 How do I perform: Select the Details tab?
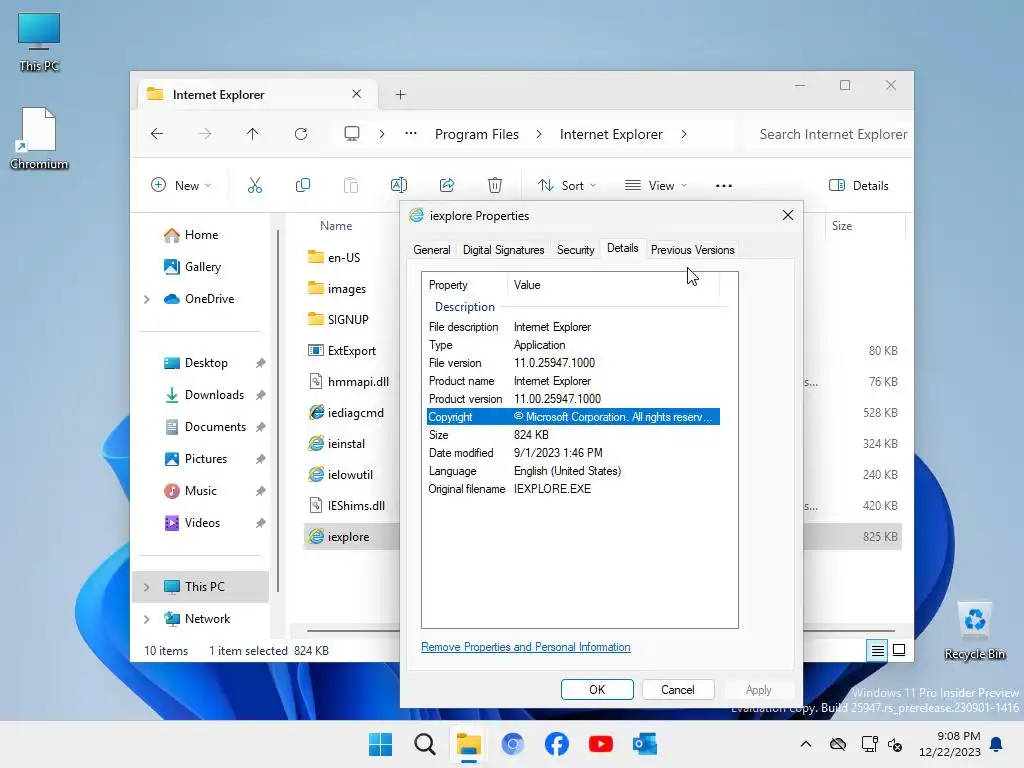pos(622,248)
